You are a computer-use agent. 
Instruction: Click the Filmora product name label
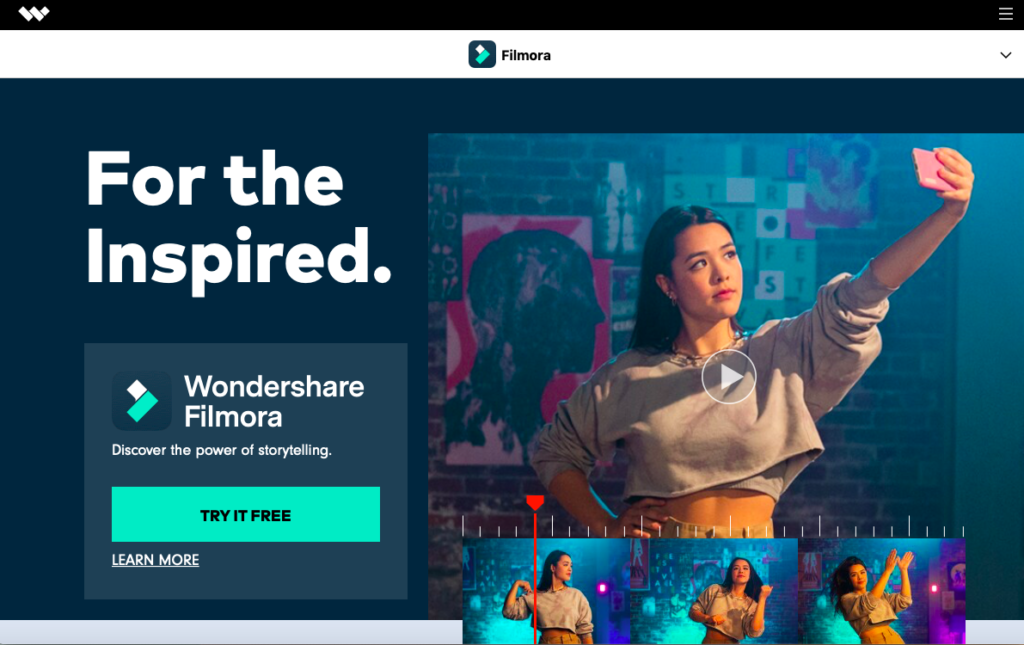pyautogui.click(x=526, y=55)
